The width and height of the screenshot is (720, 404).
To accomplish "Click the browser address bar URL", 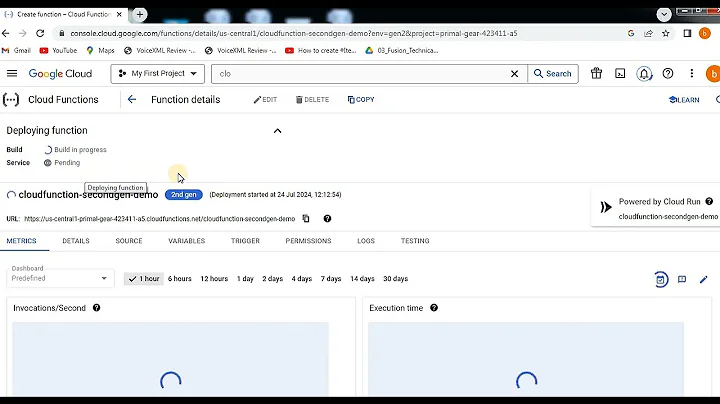I will [x=294, y=33].
